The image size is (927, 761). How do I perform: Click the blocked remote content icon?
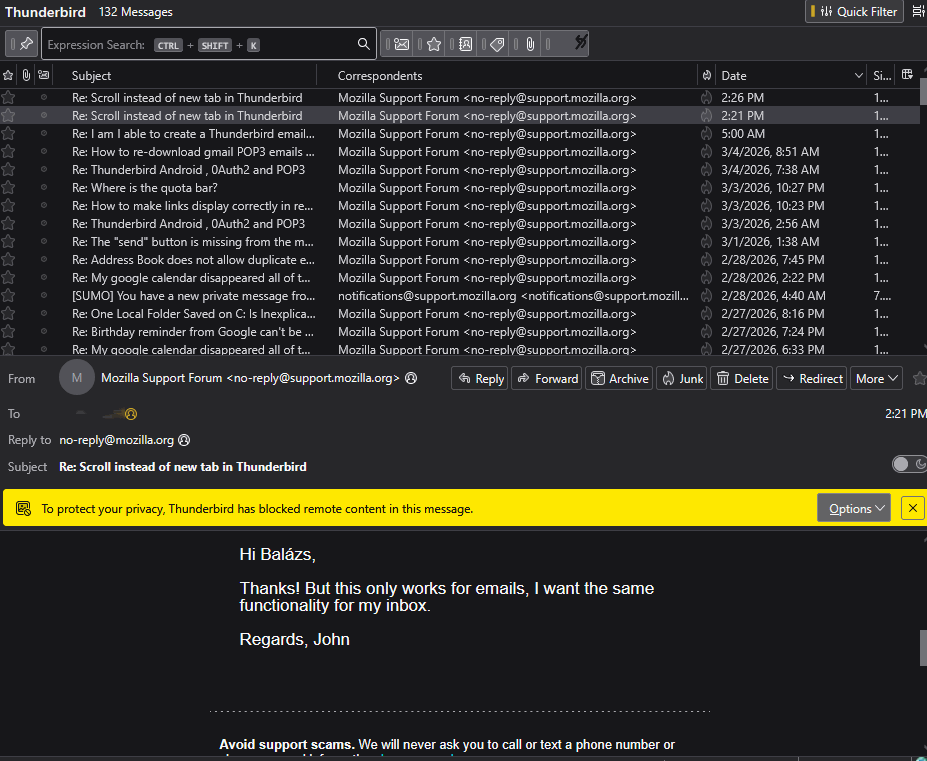click(24, 509)
